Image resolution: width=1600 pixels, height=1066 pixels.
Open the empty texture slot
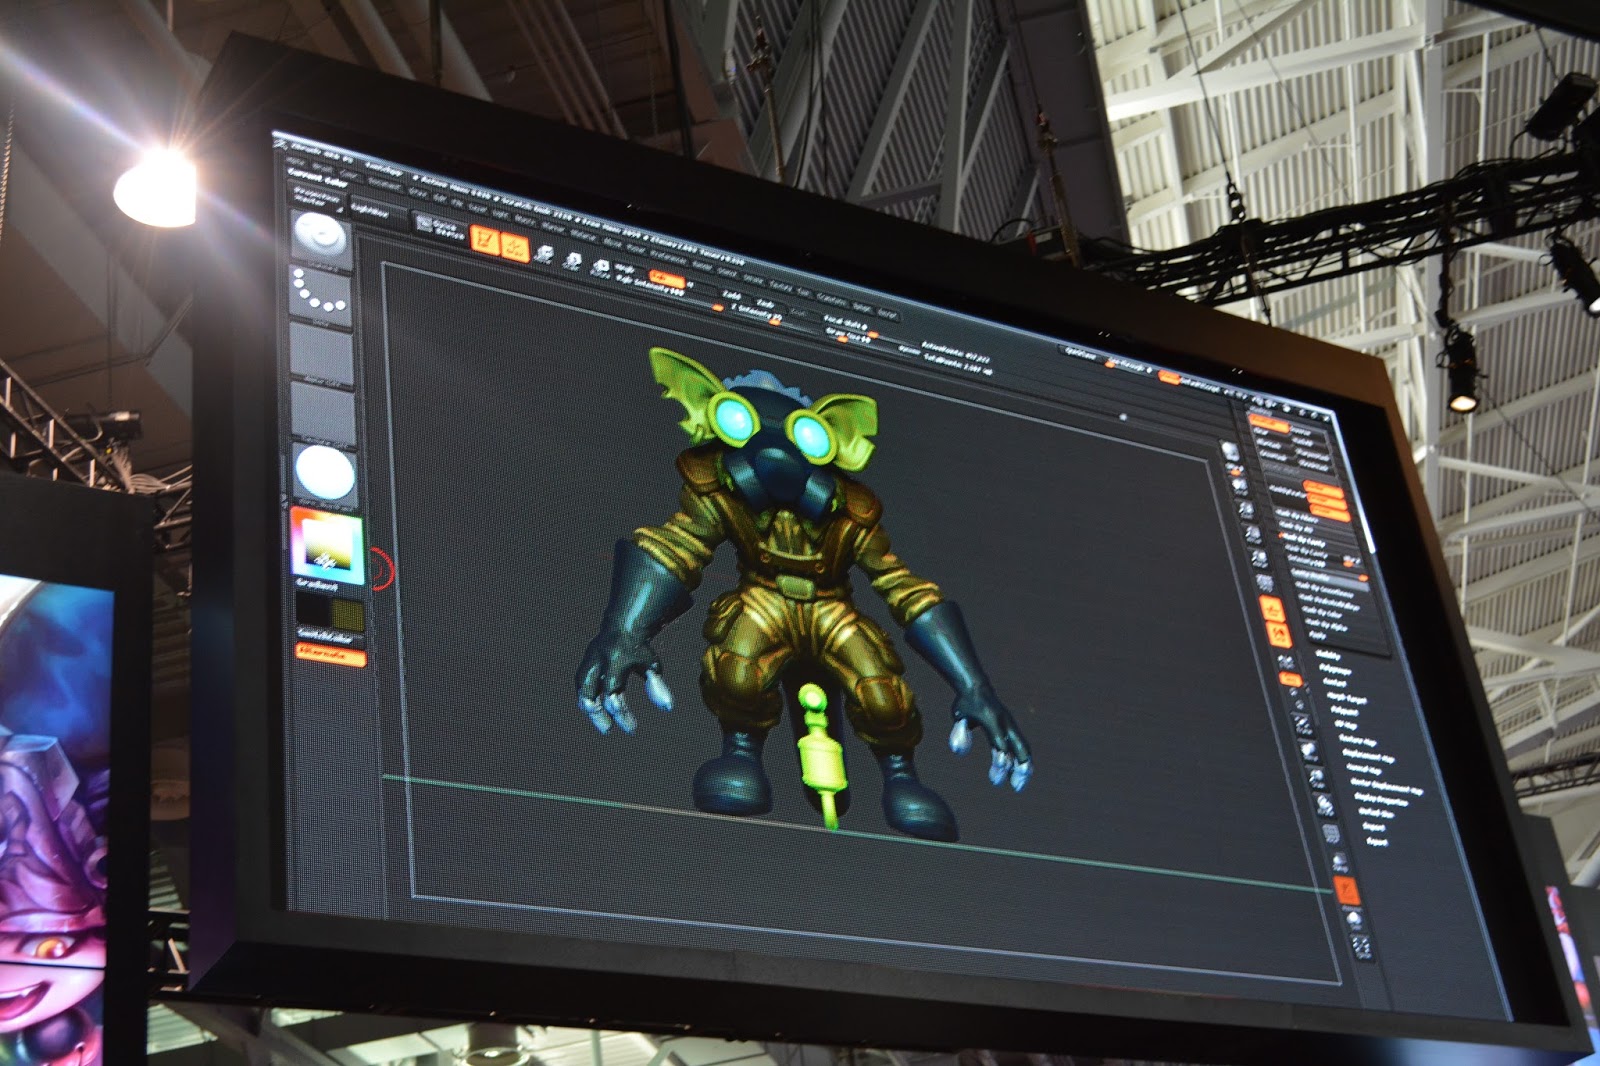pos(322,411)
